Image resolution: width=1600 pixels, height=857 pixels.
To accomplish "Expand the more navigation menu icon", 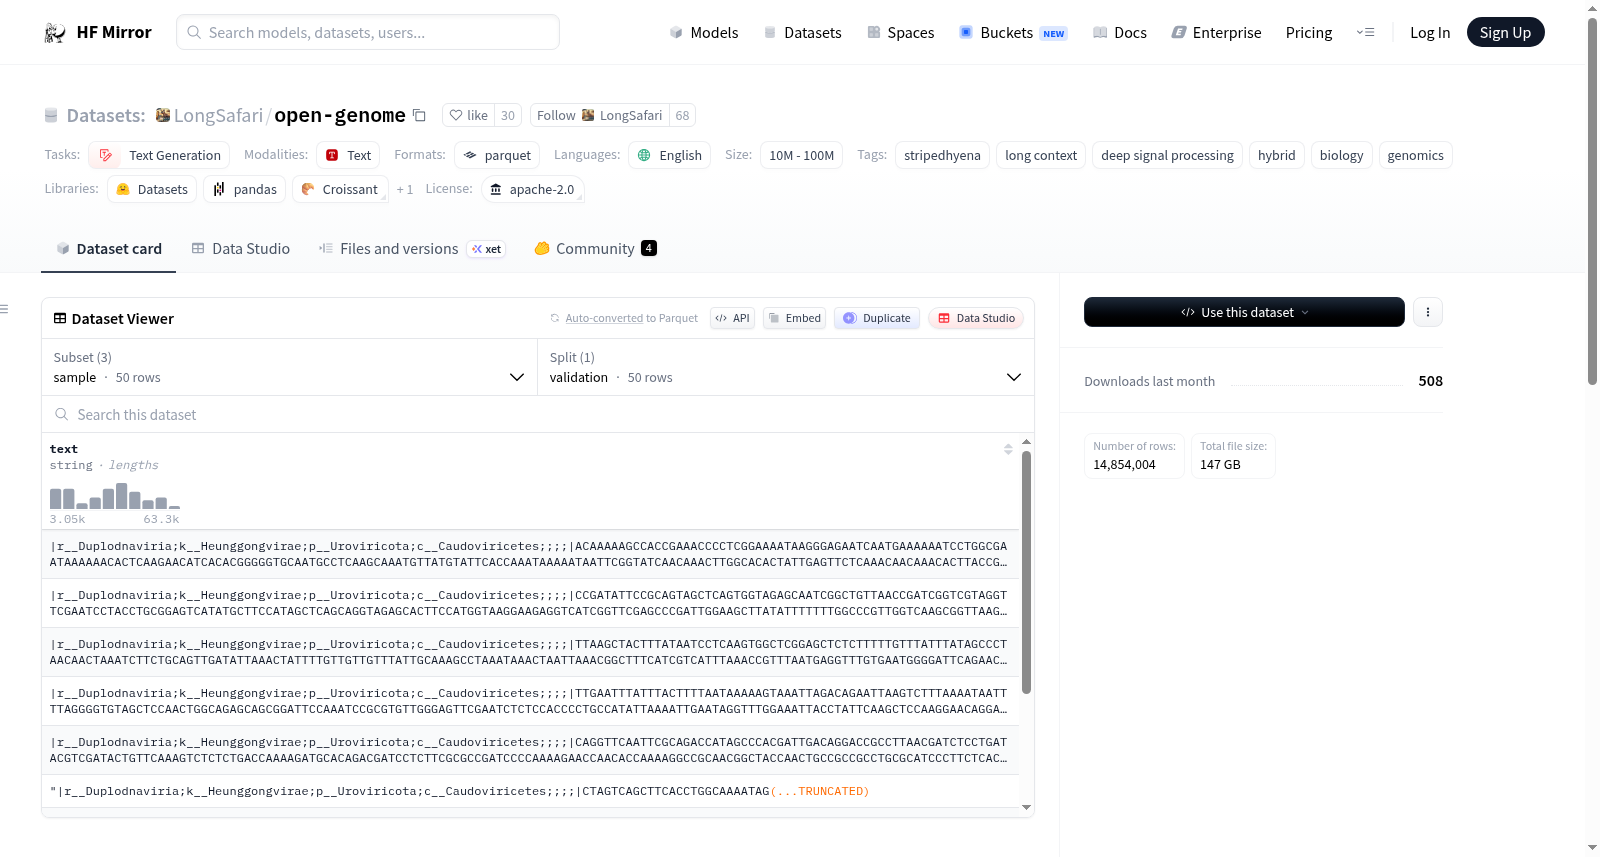I will 1365,33.
